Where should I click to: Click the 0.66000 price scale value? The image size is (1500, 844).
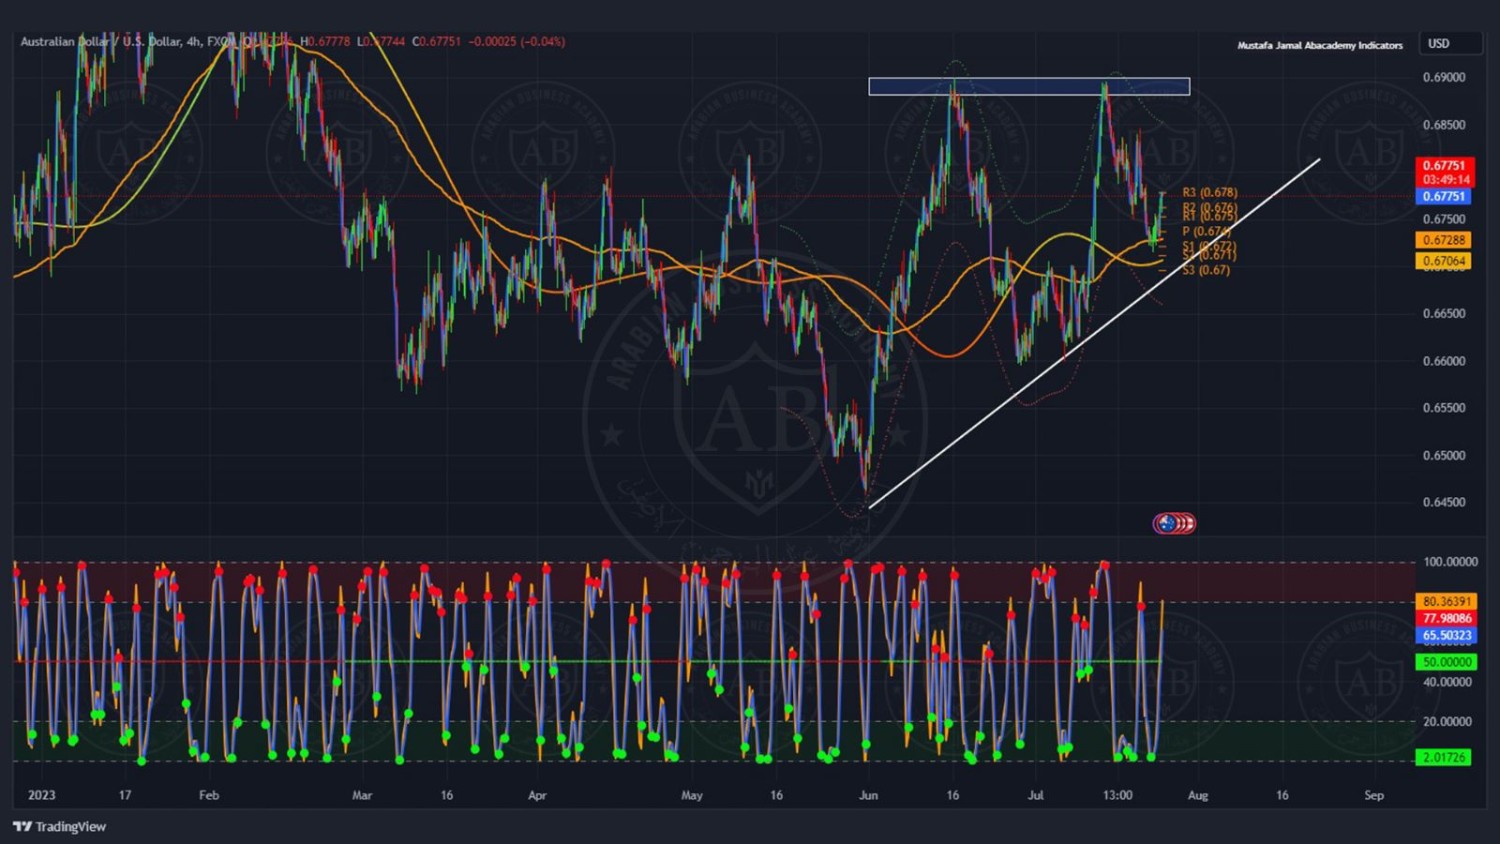(1444, 361)
